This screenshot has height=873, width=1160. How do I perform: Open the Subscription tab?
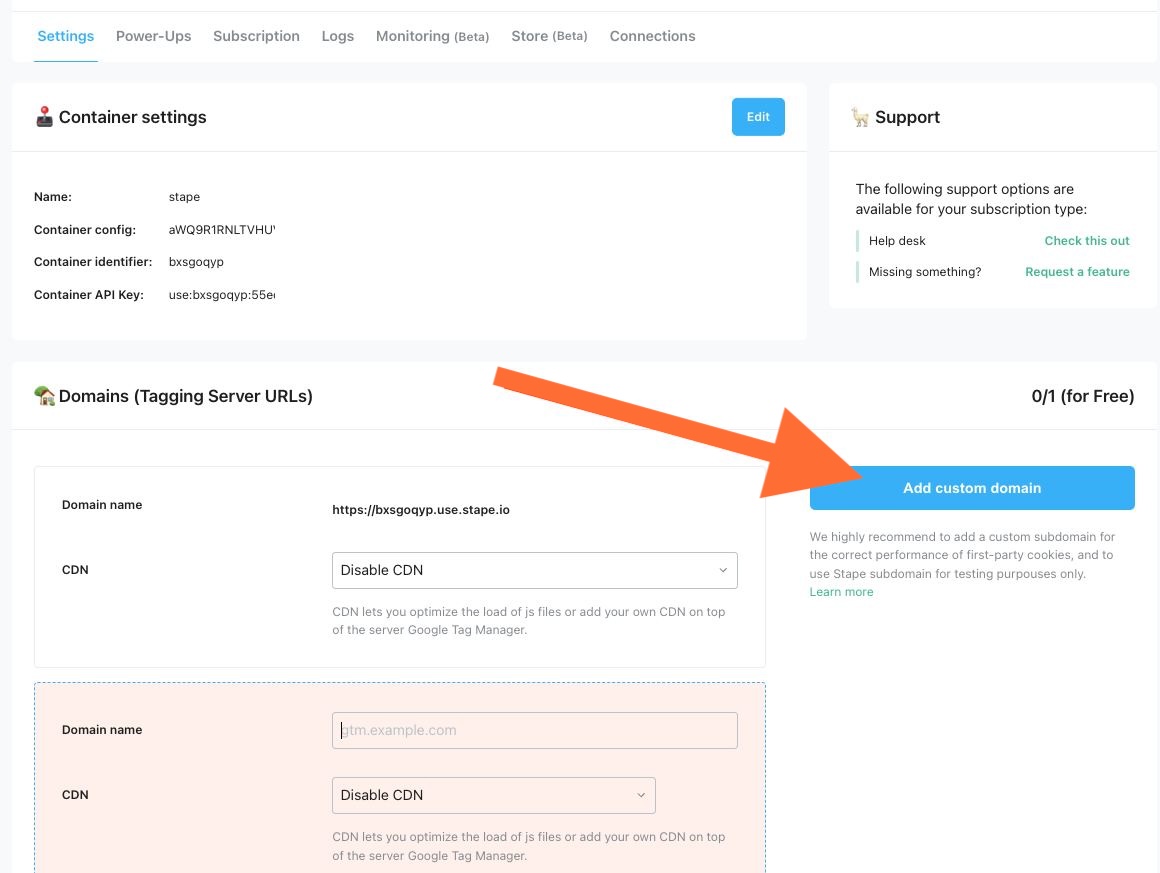256,36
